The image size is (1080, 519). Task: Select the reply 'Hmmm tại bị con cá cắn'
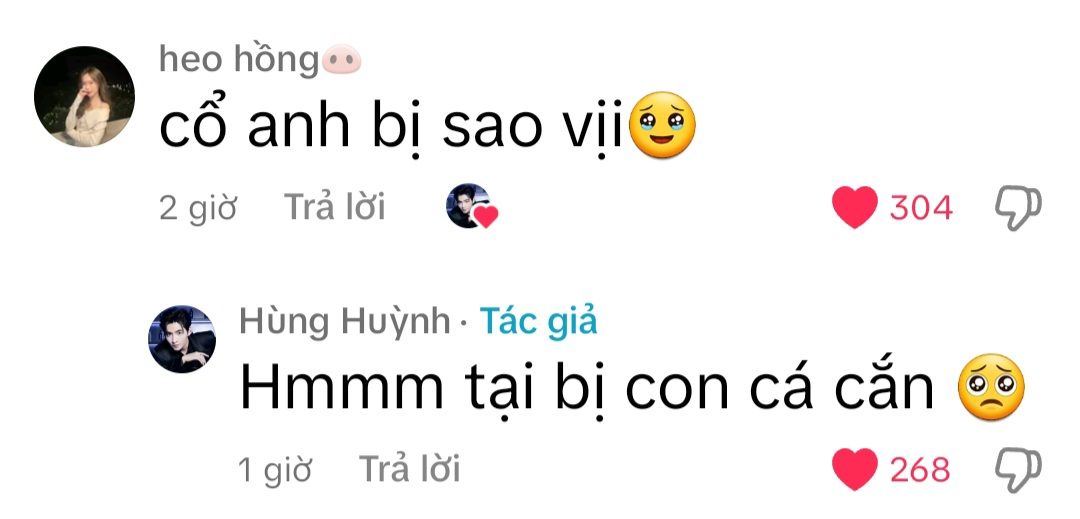(x=587, y=389)
